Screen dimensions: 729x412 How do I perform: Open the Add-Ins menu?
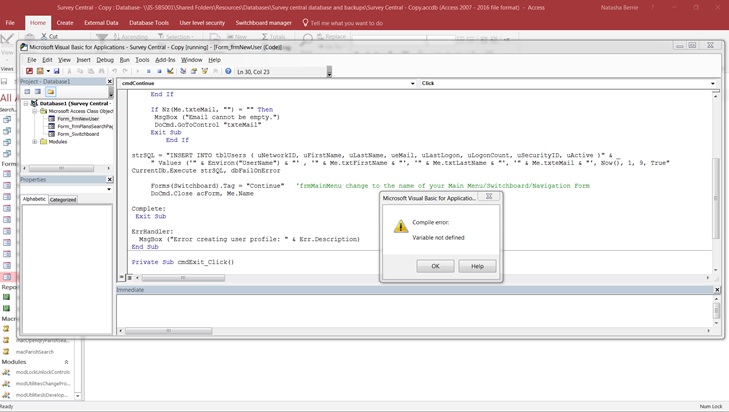[x=165, y=60]
